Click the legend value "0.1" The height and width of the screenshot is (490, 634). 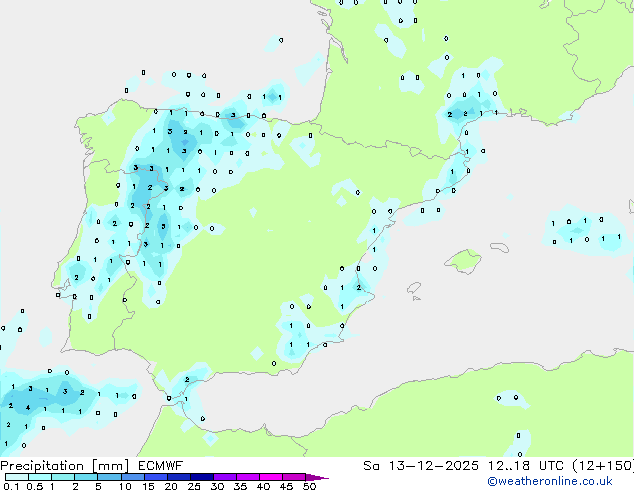[11, 486]
